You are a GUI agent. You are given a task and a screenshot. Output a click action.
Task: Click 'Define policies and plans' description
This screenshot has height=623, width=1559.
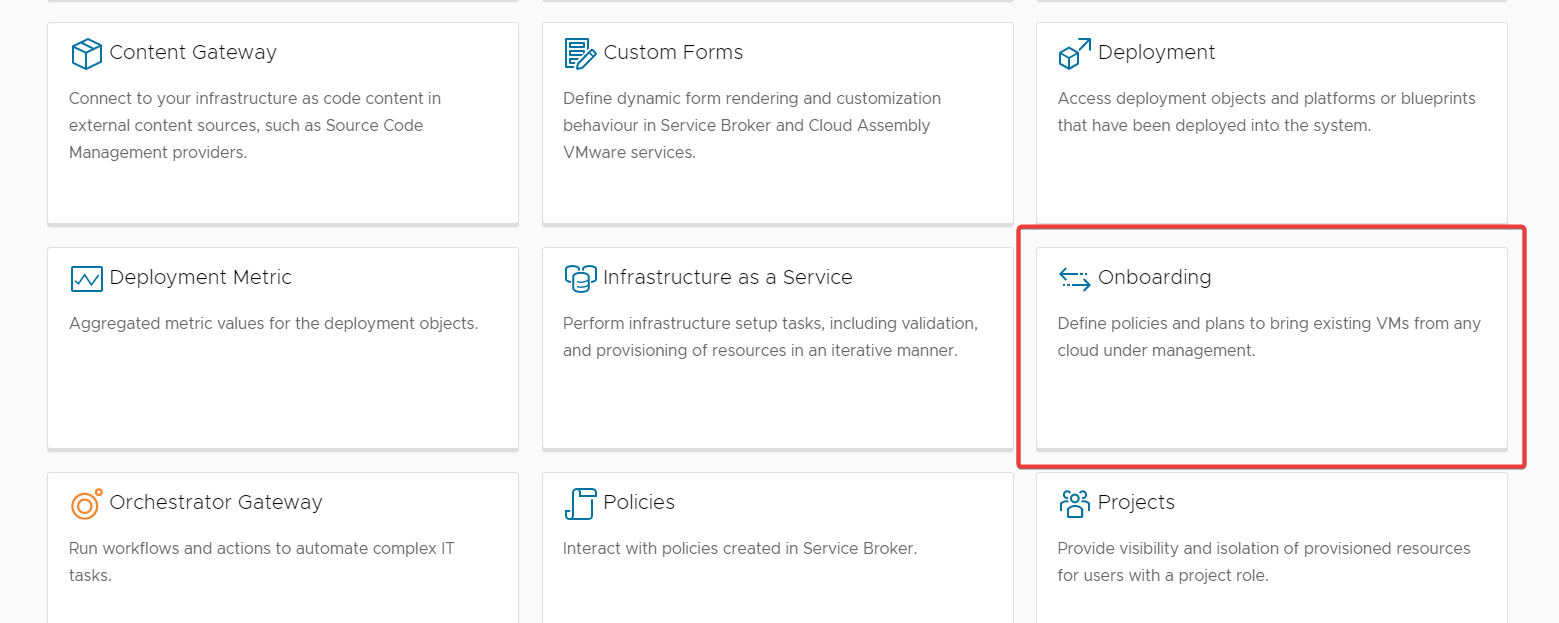[x=1269, y=337]
